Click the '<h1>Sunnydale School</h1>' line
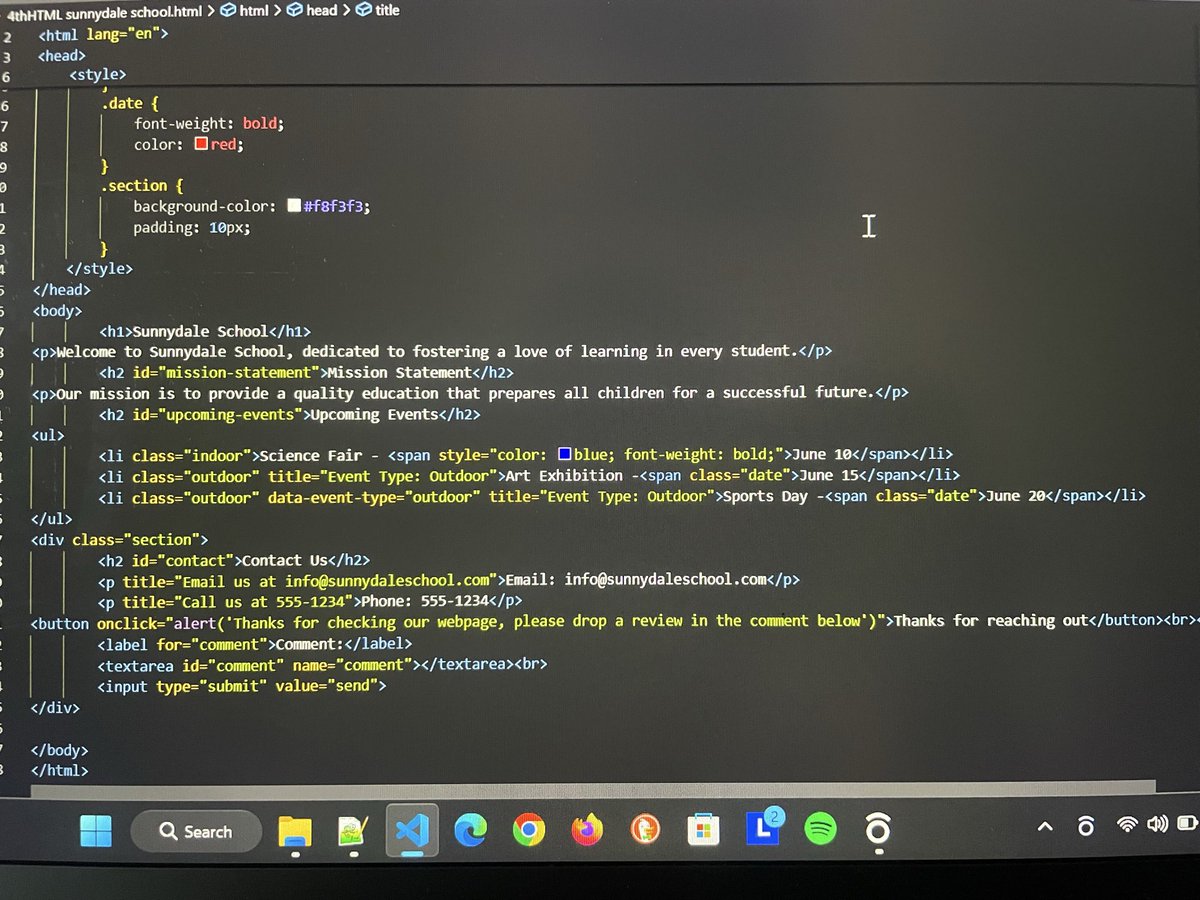Viewport: 1200px width, 900px height. (205, 331)
